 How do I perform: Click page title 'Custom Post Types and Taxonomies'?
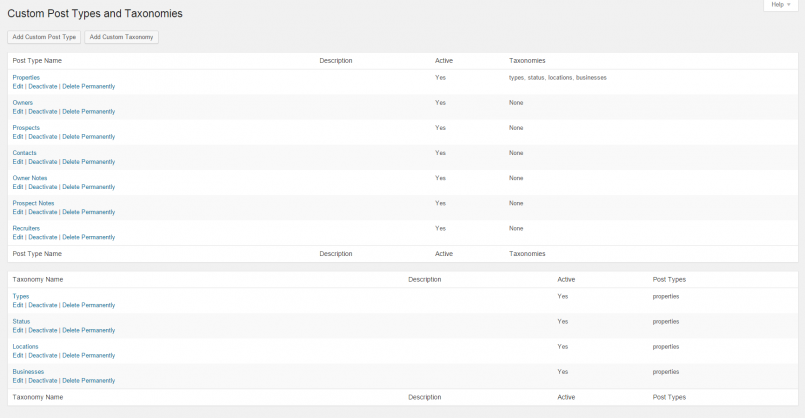[x=95, y=14]
